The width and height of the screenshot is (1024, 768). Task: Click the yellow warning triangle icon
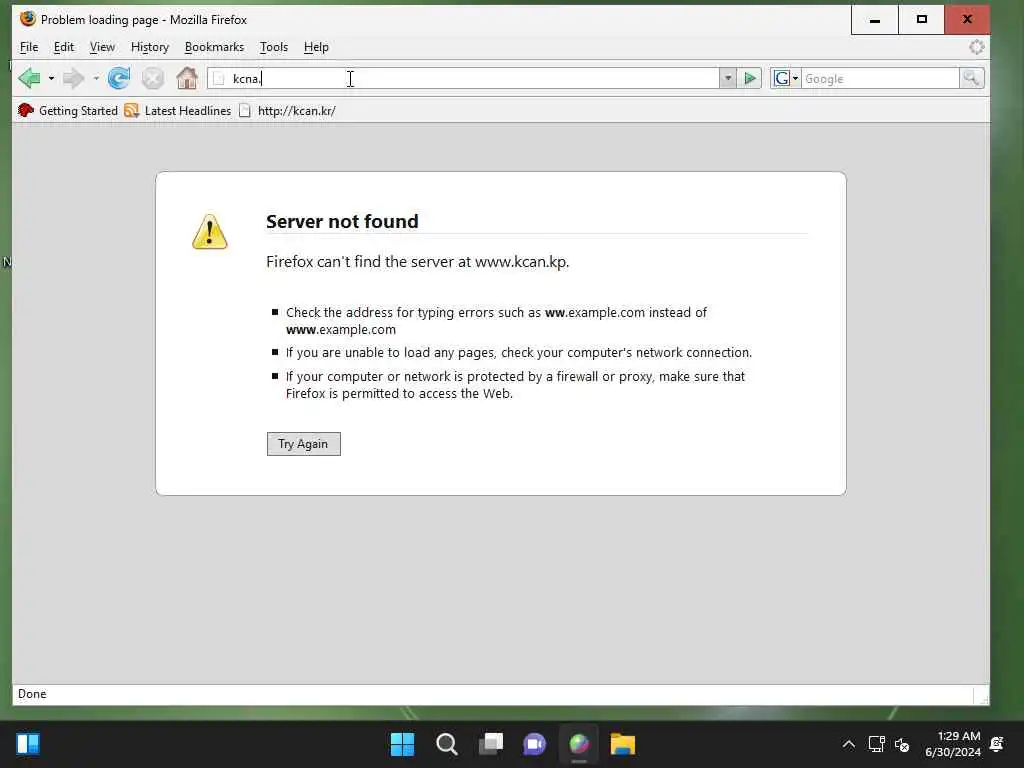[210, 232]
